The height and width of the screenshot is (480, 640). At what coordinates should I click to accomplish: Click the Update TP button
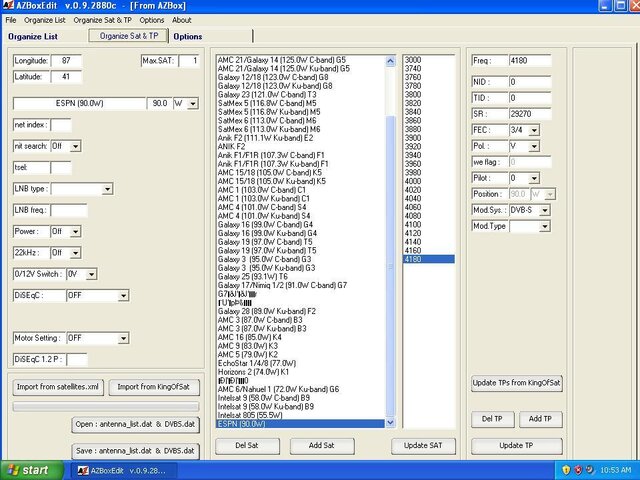[516, 446]
